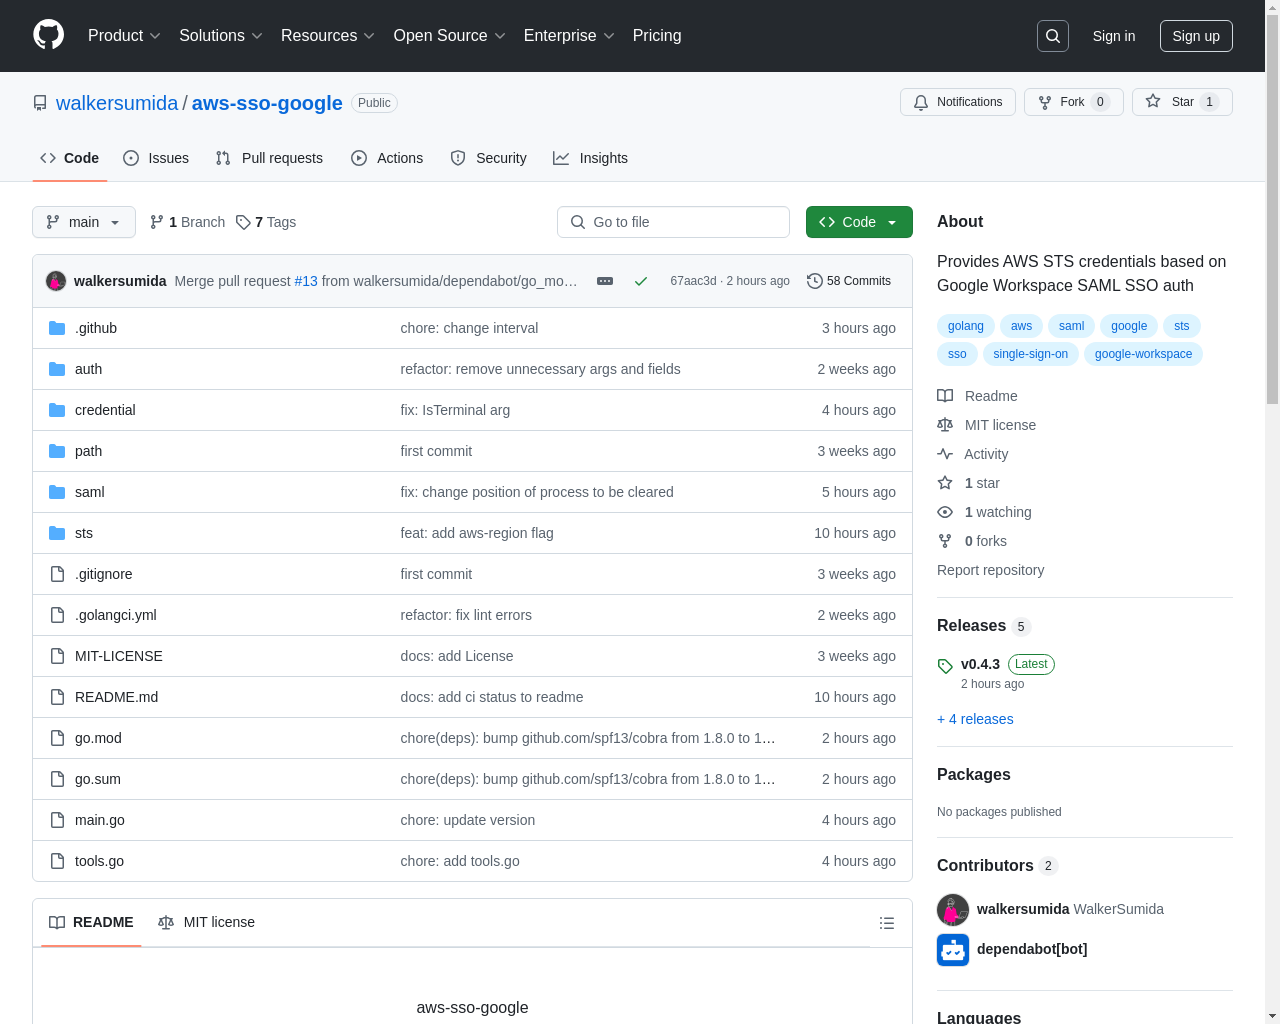
Task: Switch to the Pull requests tab
Action: [x=269, y=158]
